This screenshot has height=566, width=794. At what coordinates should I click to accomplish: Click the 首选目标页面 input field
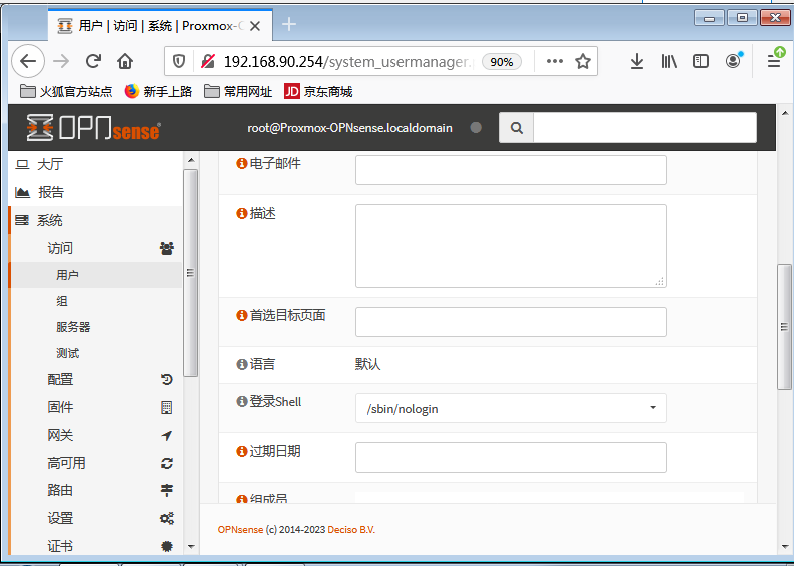tap(510, 322)
